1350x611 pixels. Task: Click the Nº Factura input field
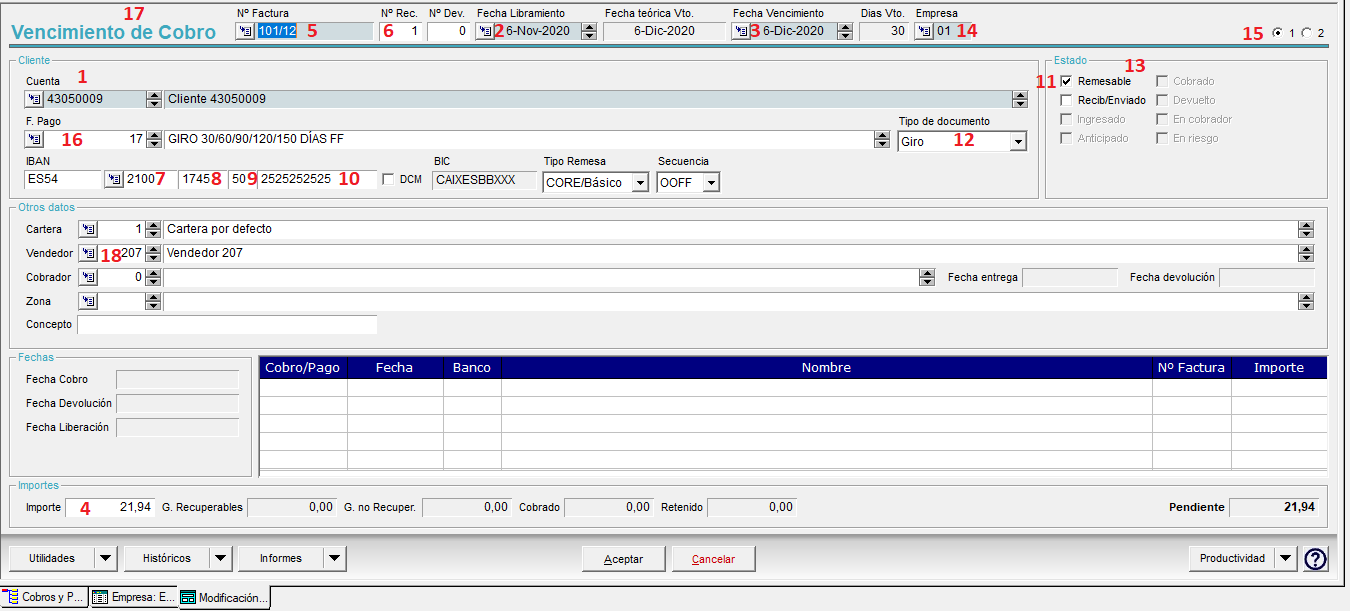pos(314,31)
